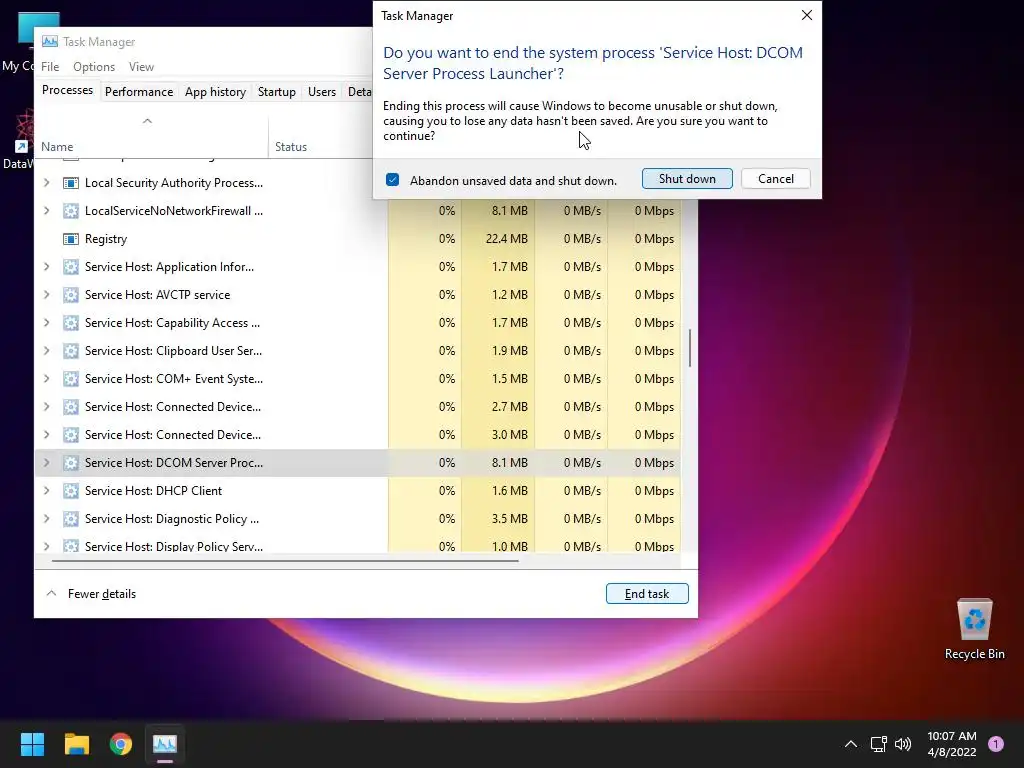
Task: Switch to the Startup tab
Action: pyautogui.click(x=277, y=92)
